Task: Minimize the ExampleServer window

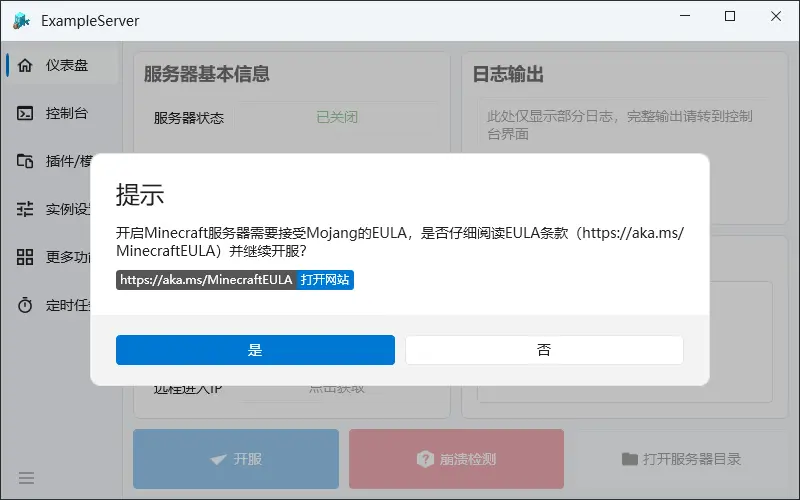Action: pyautogui.click(x=685, y=16)
